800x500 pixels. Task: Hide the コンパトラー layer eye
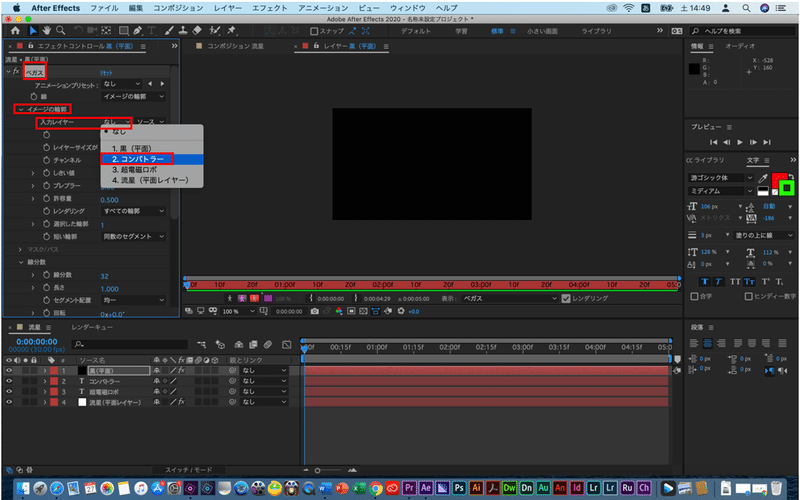[x=9, y=381]
